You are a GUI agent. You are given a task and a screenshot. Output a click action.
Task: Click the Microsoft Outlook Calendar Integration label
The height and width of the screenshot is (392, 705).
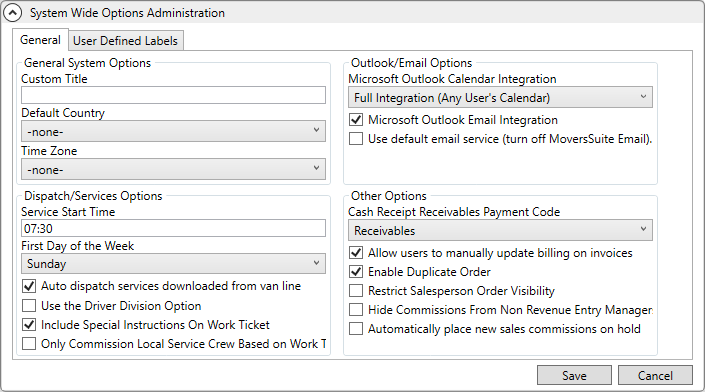pos(452,79)
